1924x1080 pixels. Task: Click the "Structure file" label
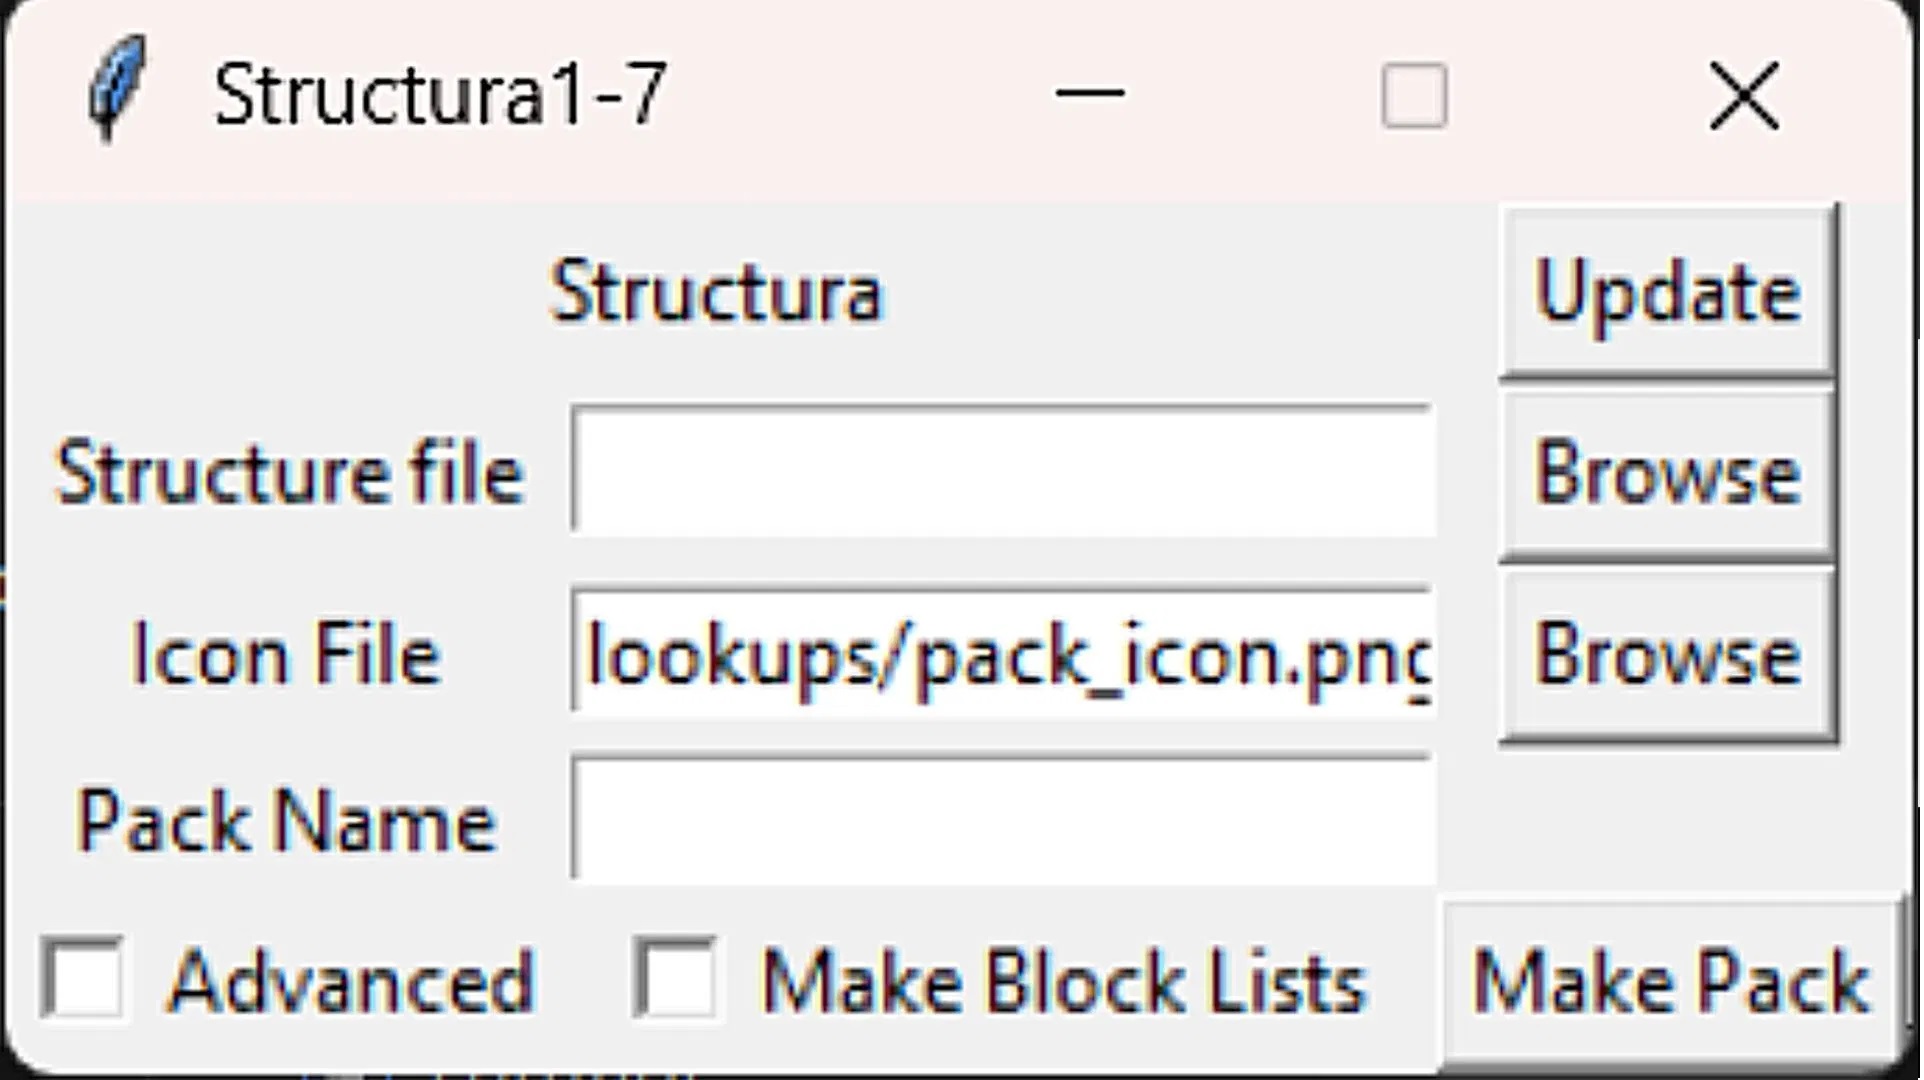(x=290, y=473)
